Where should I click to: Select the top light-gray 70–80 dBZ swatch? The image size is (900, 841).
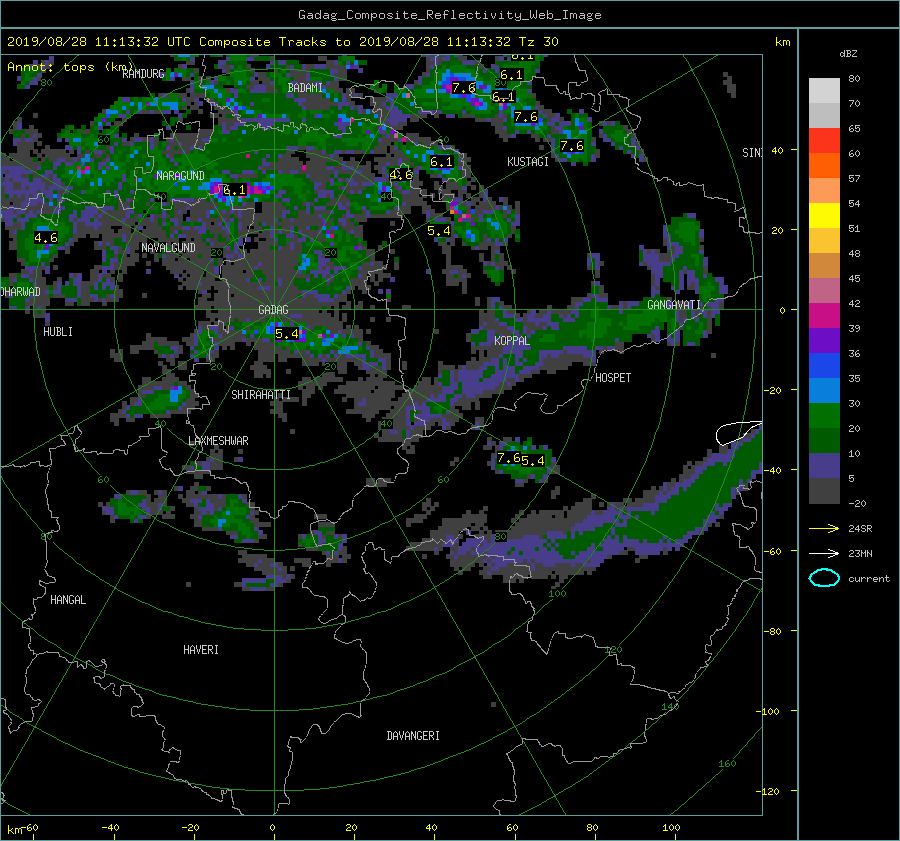coord(824,91)
